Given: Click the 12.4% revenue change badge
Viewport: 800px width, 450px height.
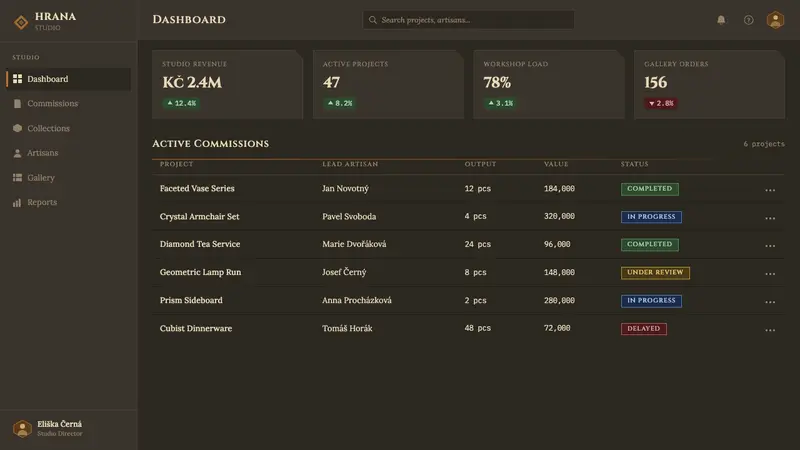Looking at the screenshot, I should tap(181, 103).
